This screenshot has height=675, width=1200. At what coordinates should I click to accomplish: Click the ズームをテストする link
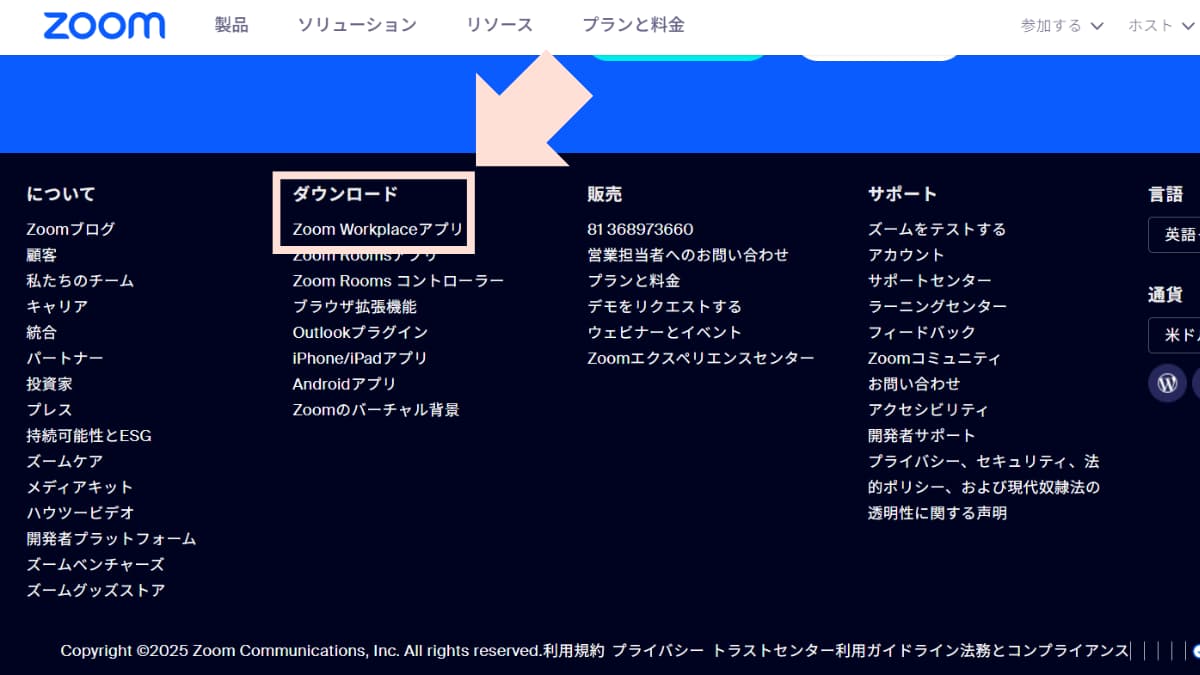937,229
